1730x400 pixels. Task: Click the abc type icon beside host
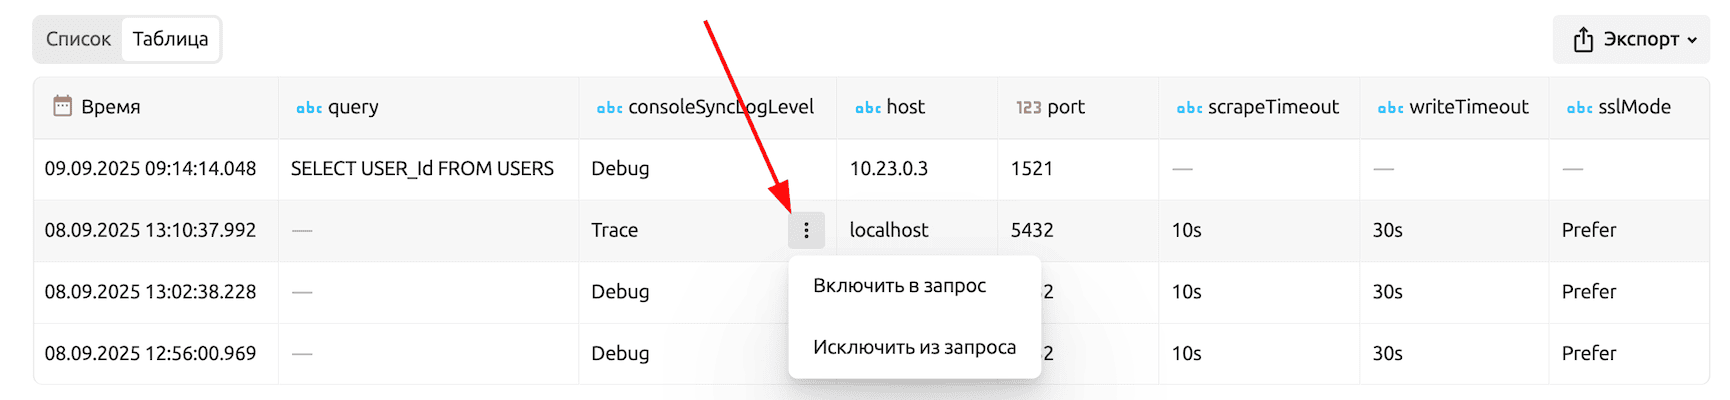tap(867, 108)
